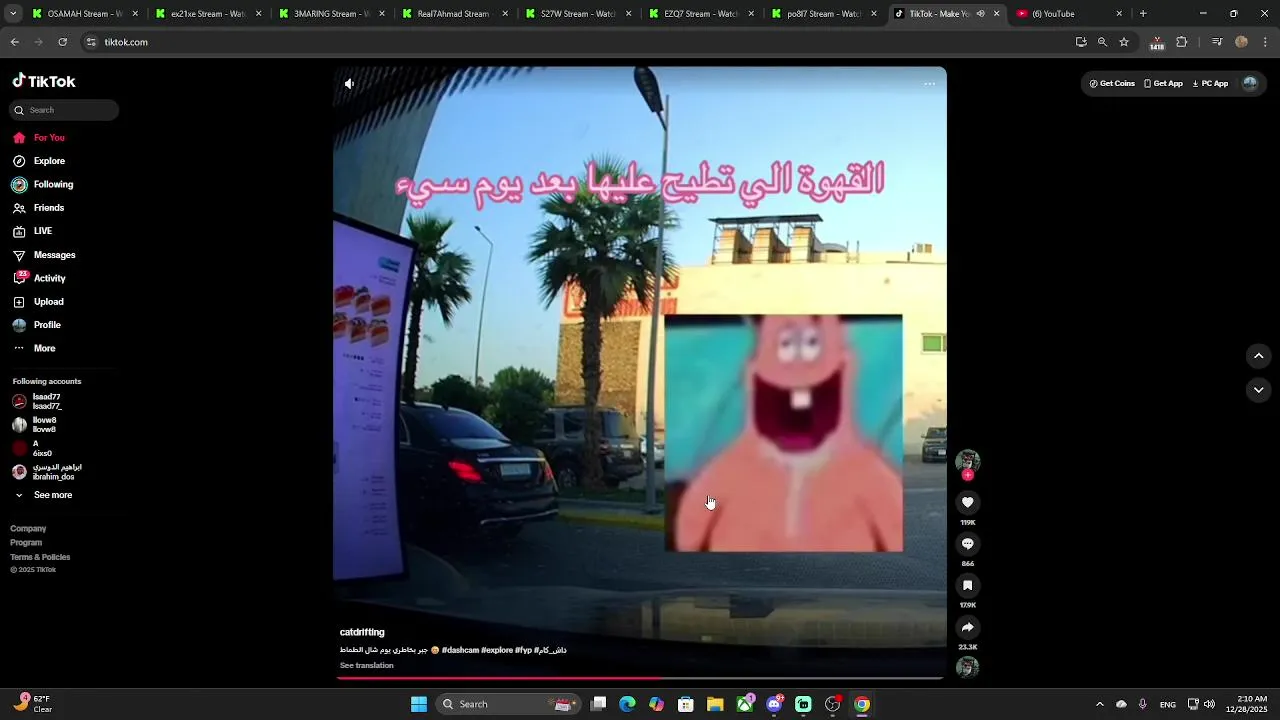Image resolution: width=1280 pixels, height=720 pixels.
Task: Open the media control icon in toolbar
Action: 1217,42
